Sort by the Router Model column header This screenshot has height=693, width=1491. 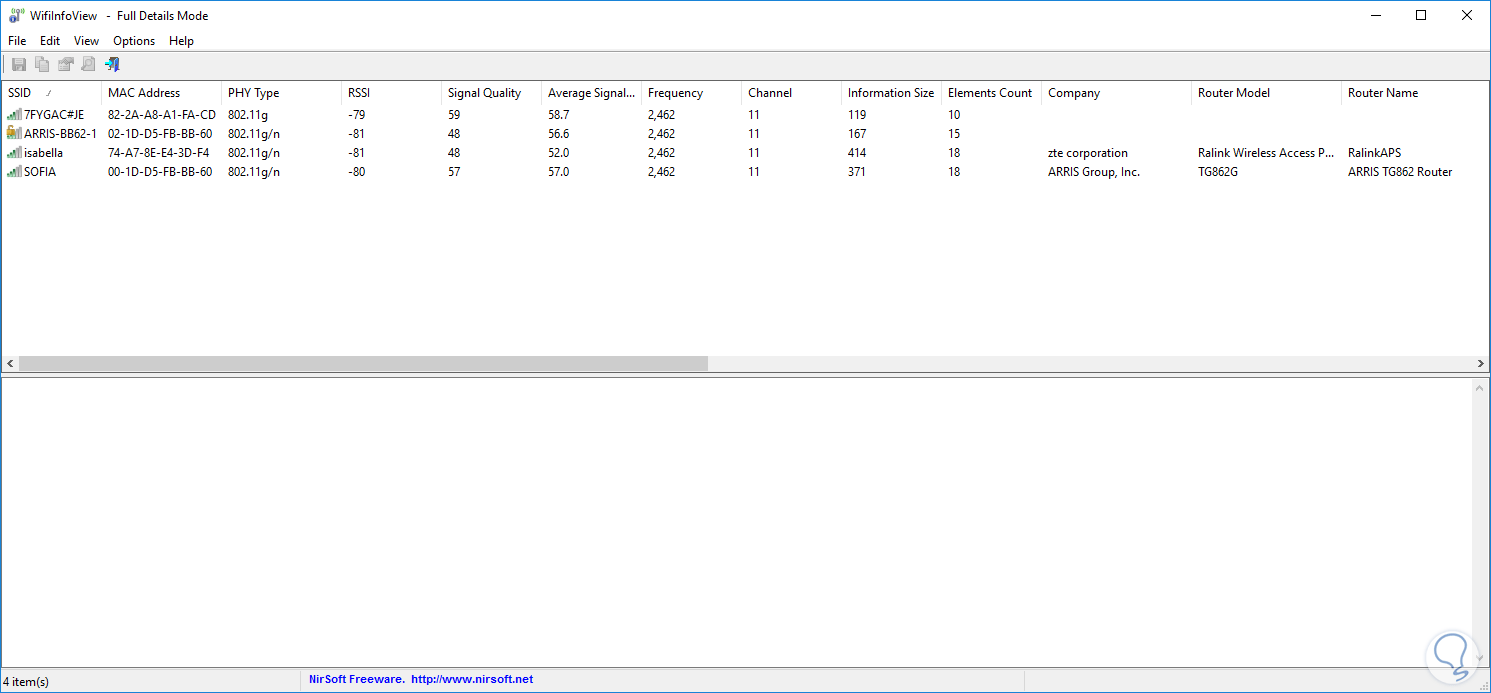(1266, 93)
